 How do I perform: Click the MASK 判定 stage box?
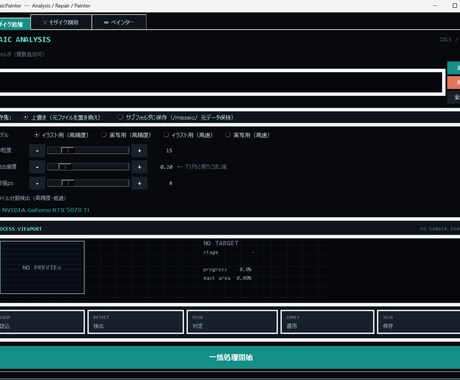(232, 322)
